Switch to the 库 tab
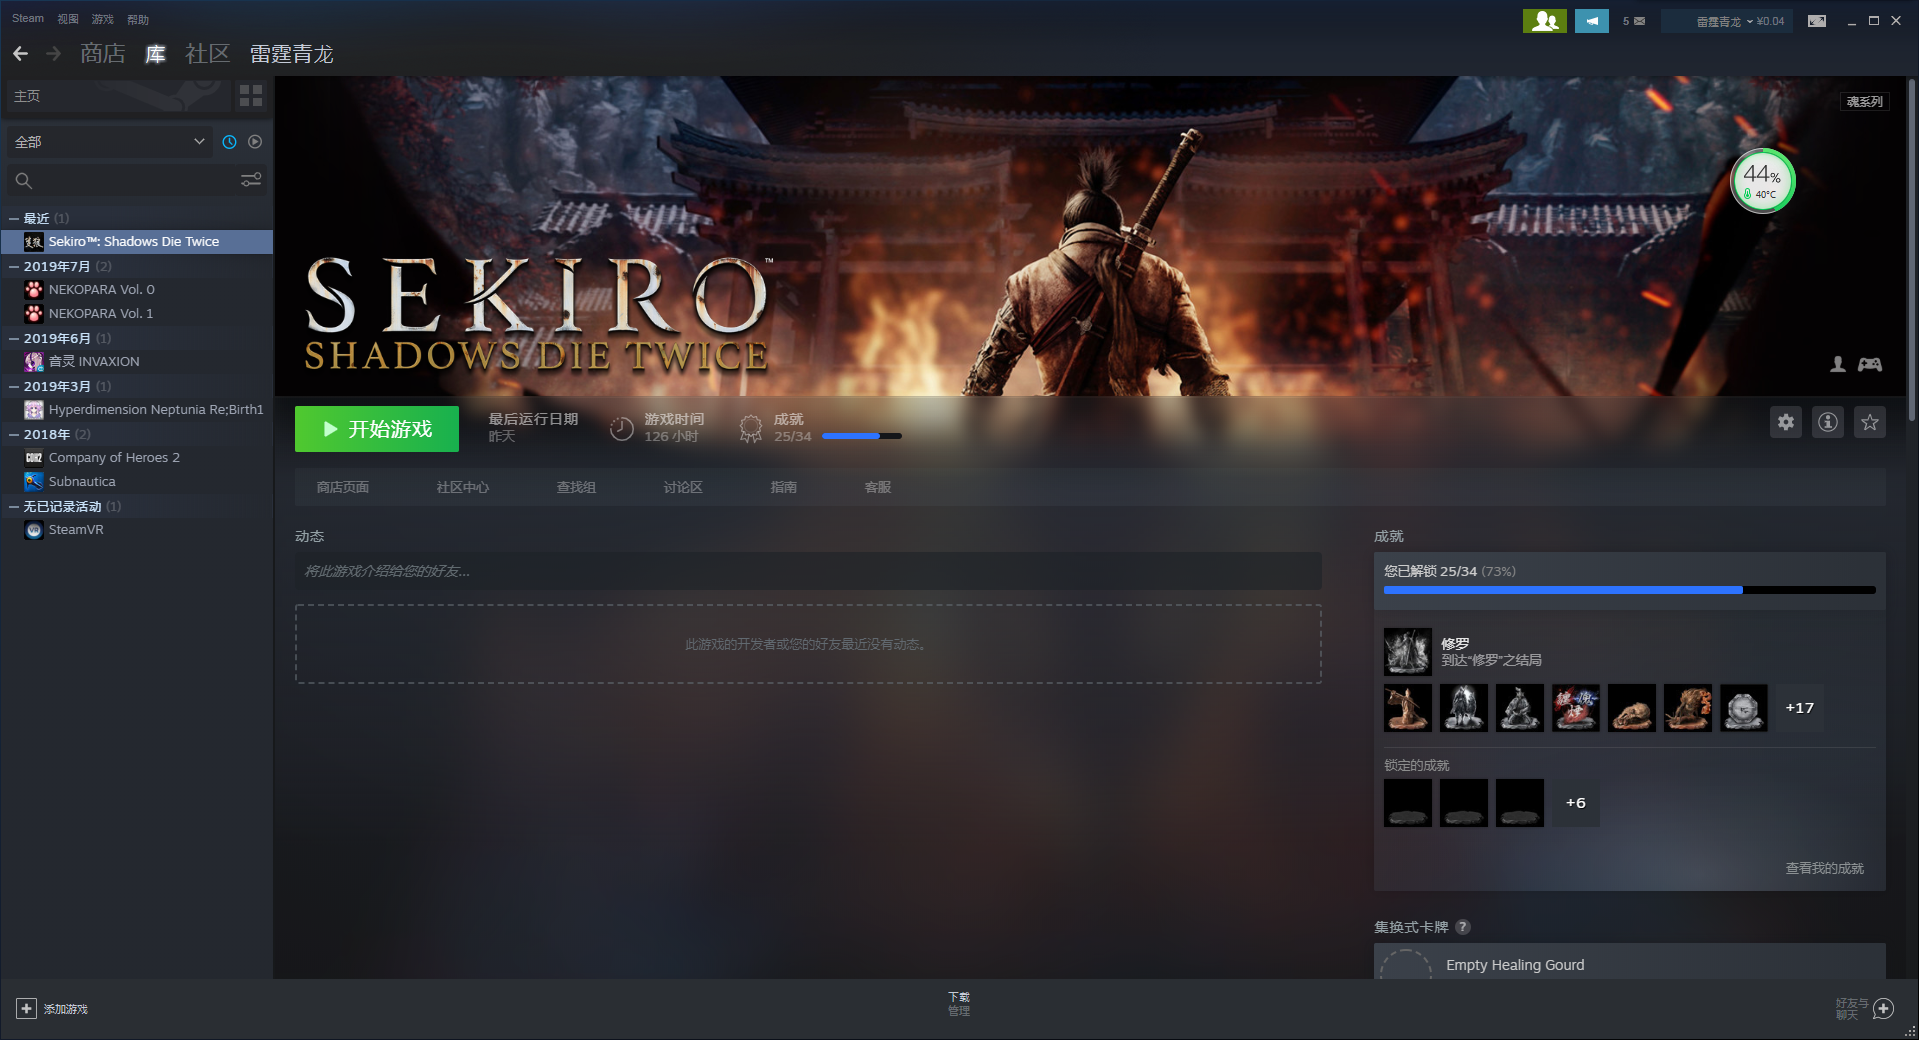The image size is (1919, 1040). click(x=156, y=54)
